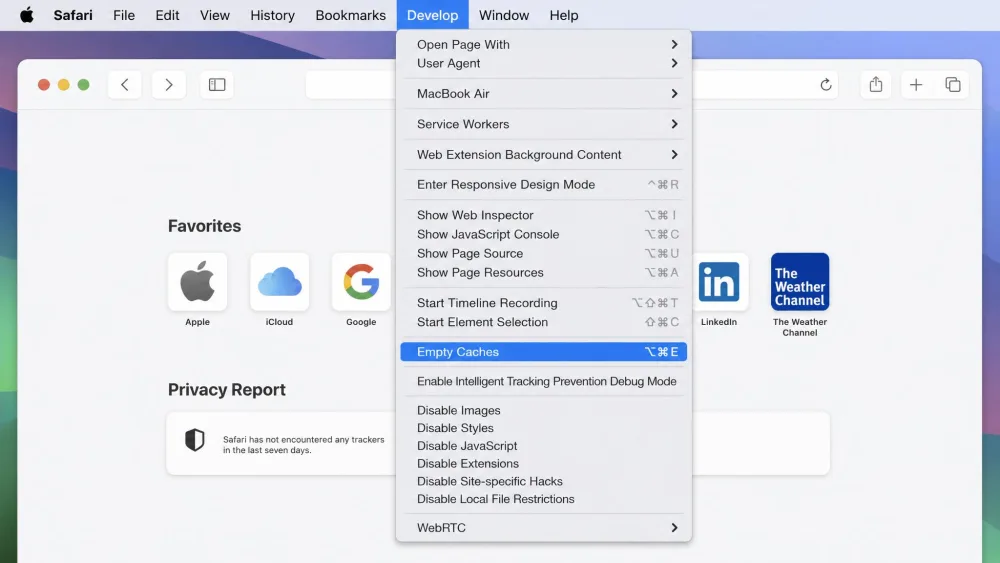Choose Show Page Resources
Image resolution: width=1000 pixels, height=563 pixels.
(543, 272)
